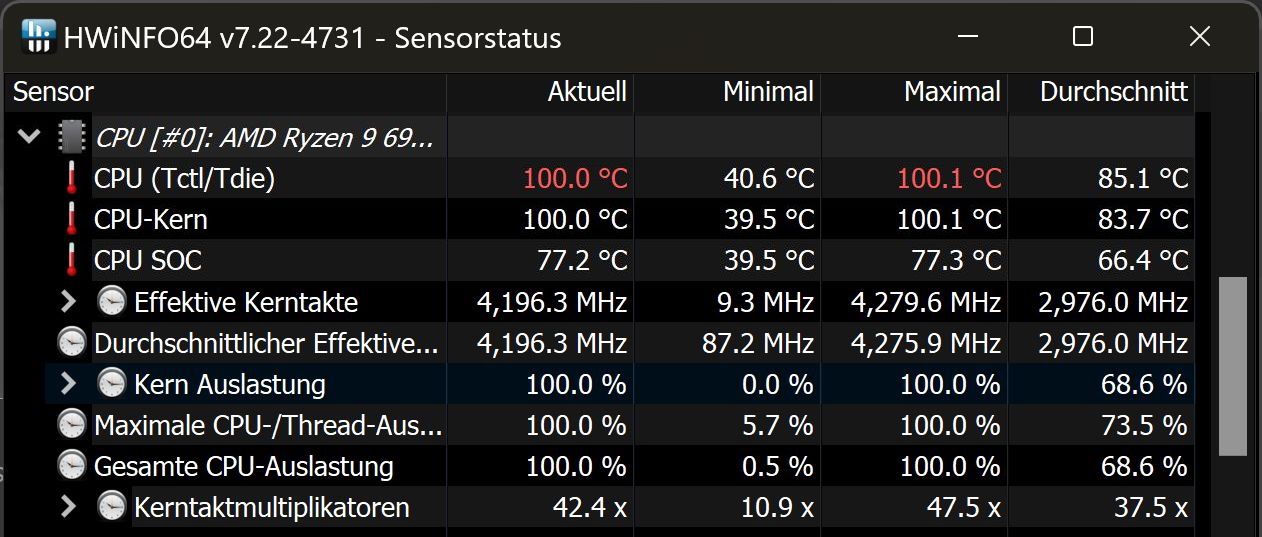This screenshot has width=1262, height=537.
Task: Click thermometer icon next to CPU (Tctl/Tdie)
Action: point(71,178)
